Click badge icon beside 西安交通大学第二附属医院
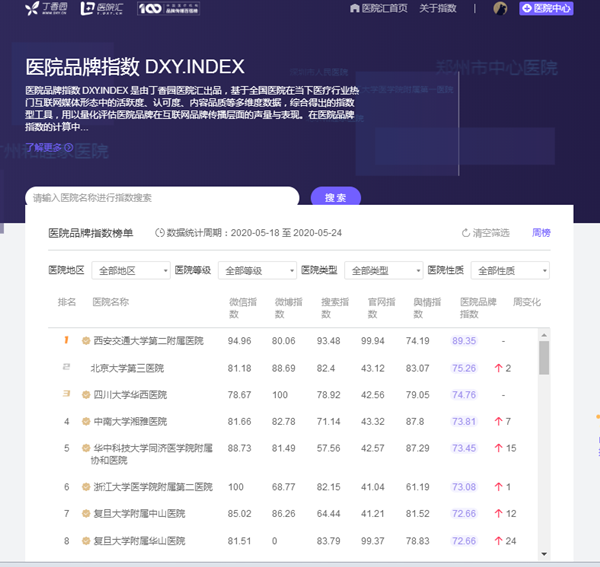The width and height of the screenshot is (600, 567). (x=86, y=341)
